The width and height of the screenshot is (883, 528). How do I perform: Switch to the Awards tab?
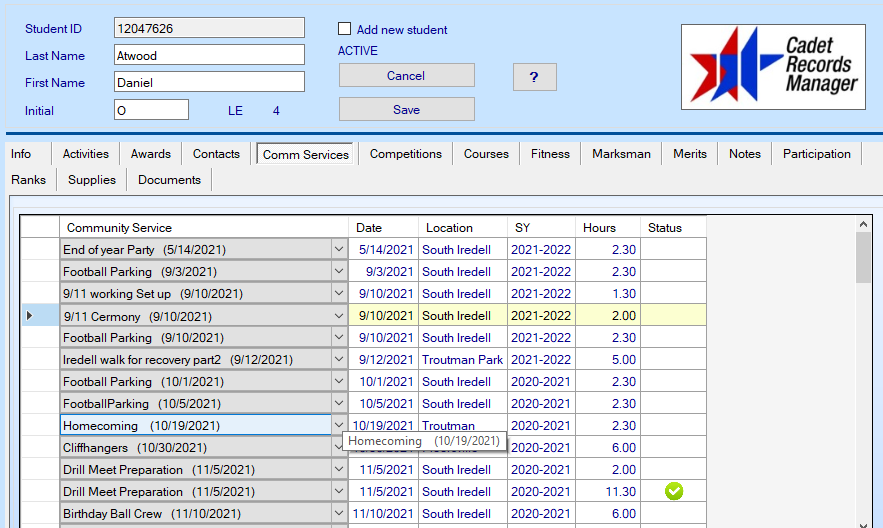(x=150, y=154)
